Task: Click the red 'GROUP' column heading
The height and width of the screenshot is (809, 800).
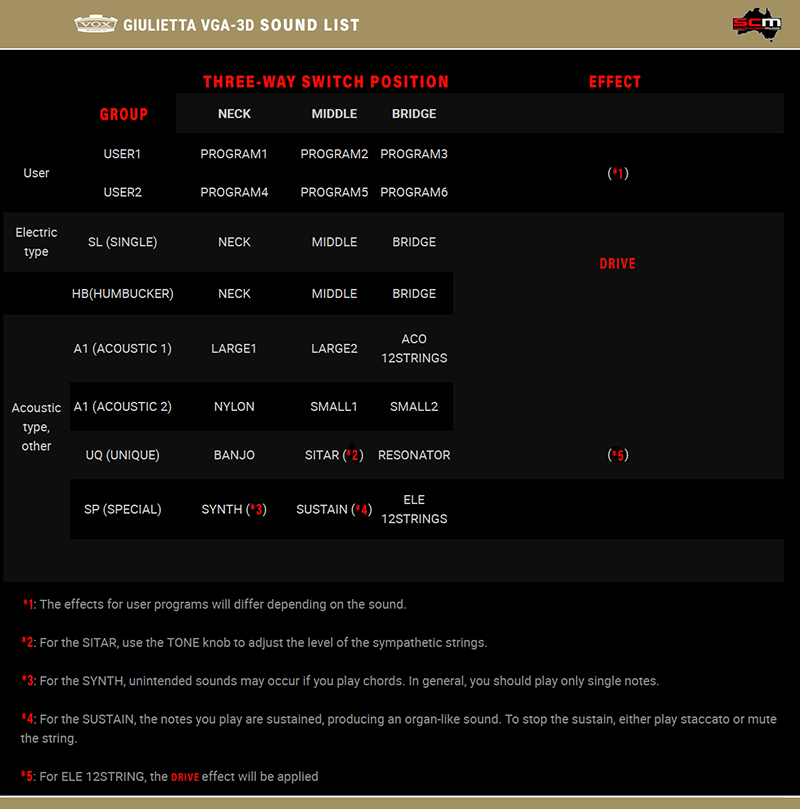Action: pyautogui.click(x=124, y=114)
